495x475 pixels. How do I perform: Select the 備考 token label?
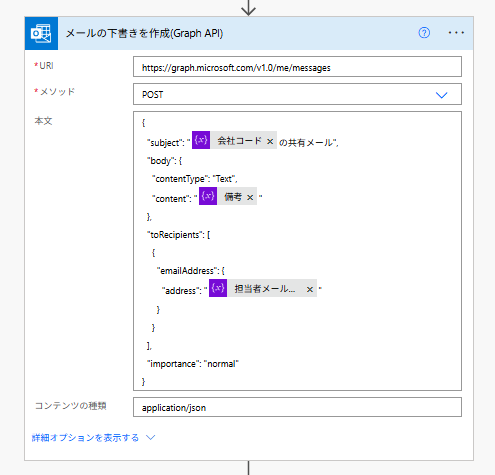(233, 197)
